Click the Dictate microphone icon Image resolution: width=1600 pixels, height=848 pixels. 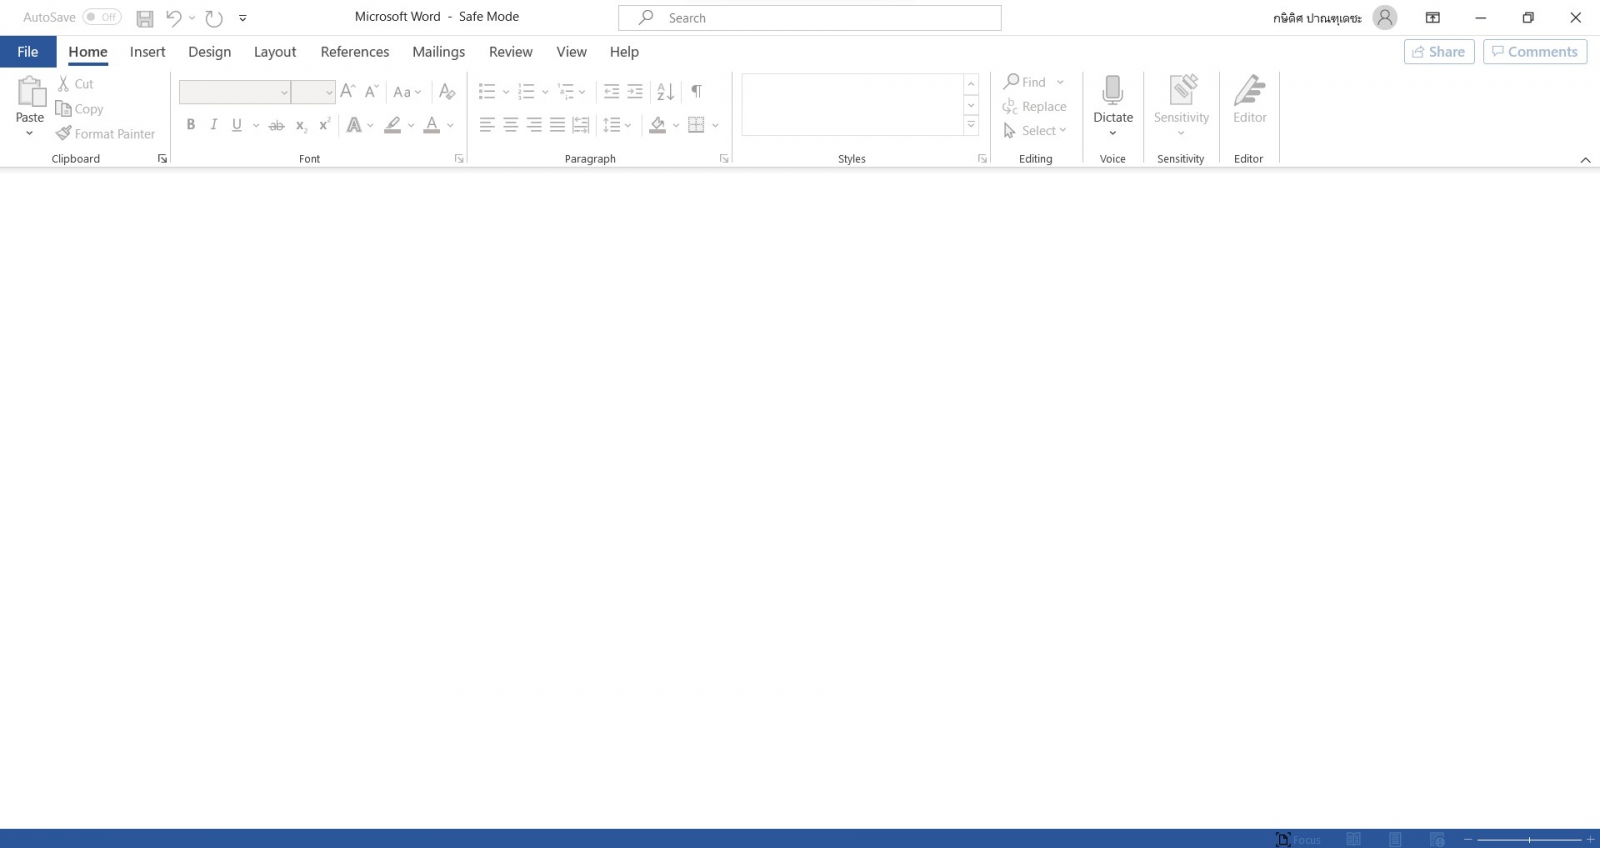[x=1113, y=90]
